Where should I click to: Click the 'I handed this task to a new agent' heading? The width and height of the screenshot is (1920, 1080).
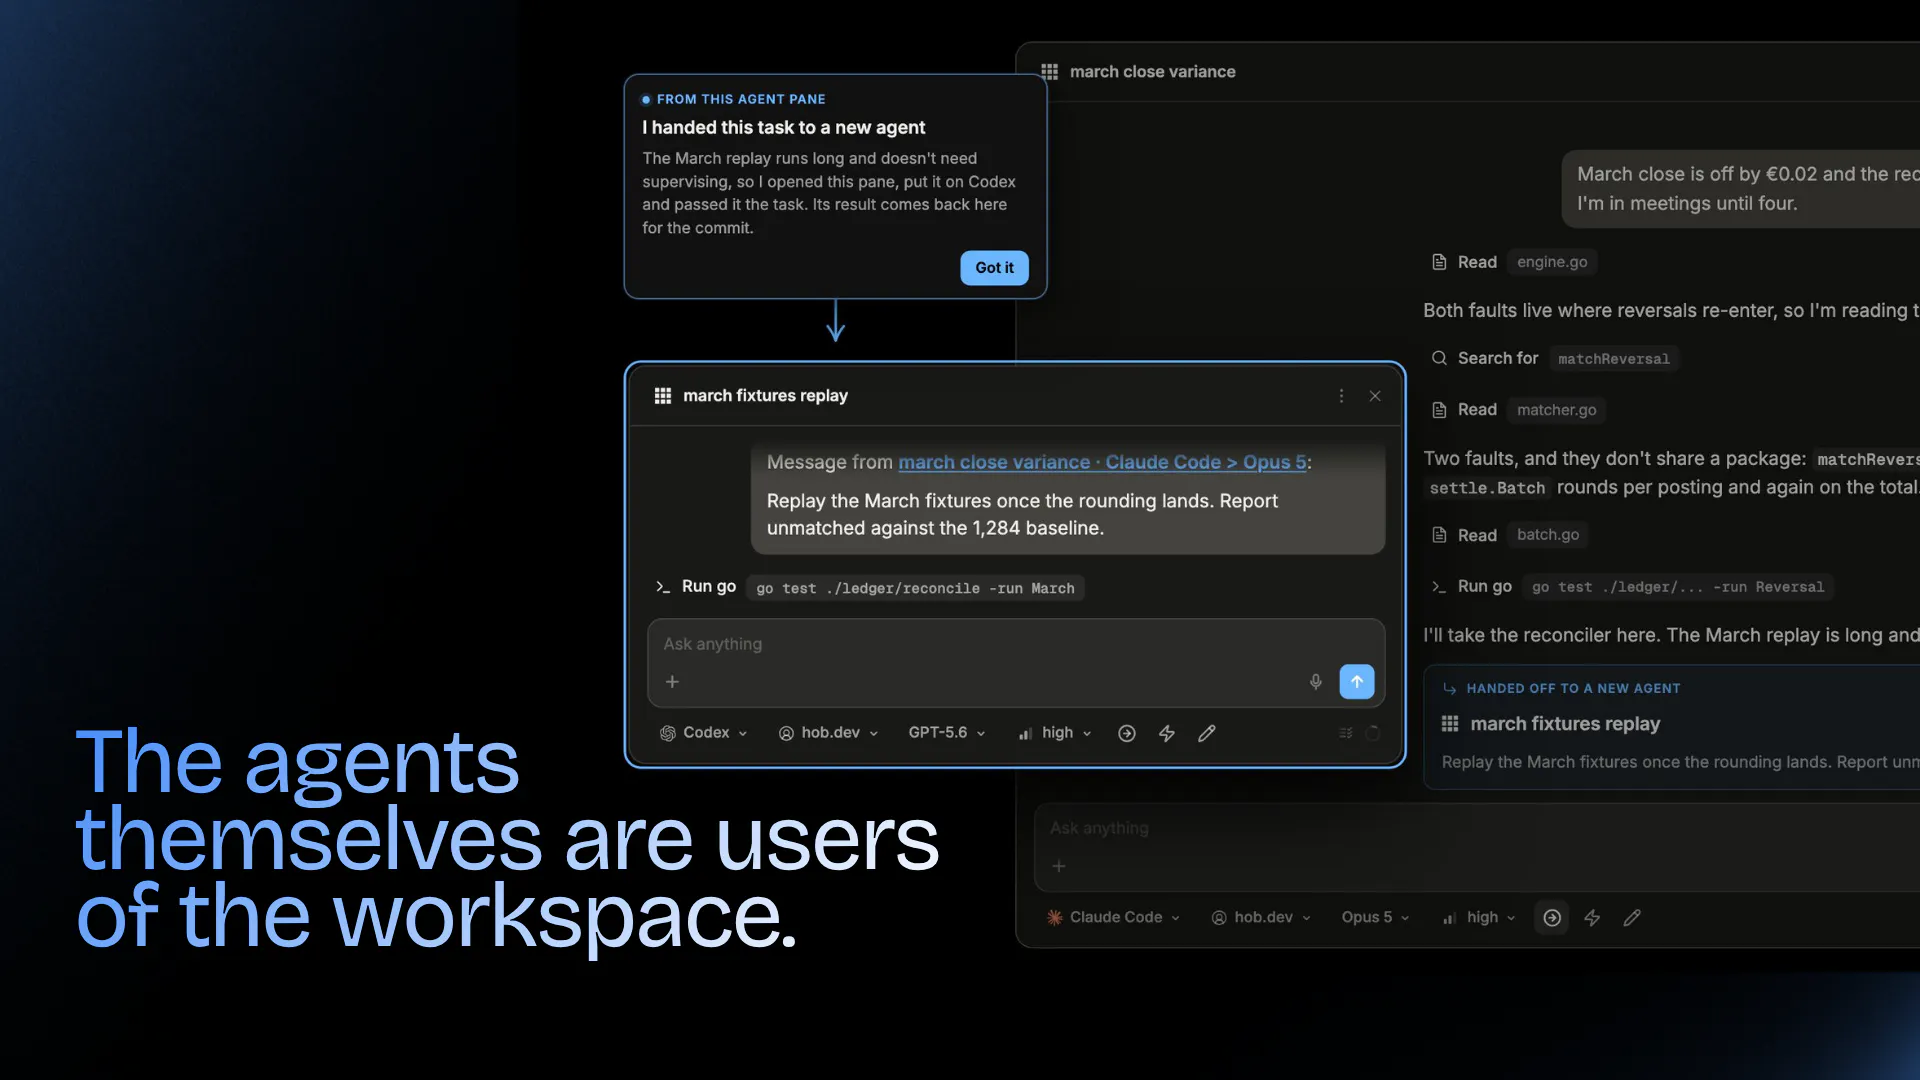tap(783, 128)
